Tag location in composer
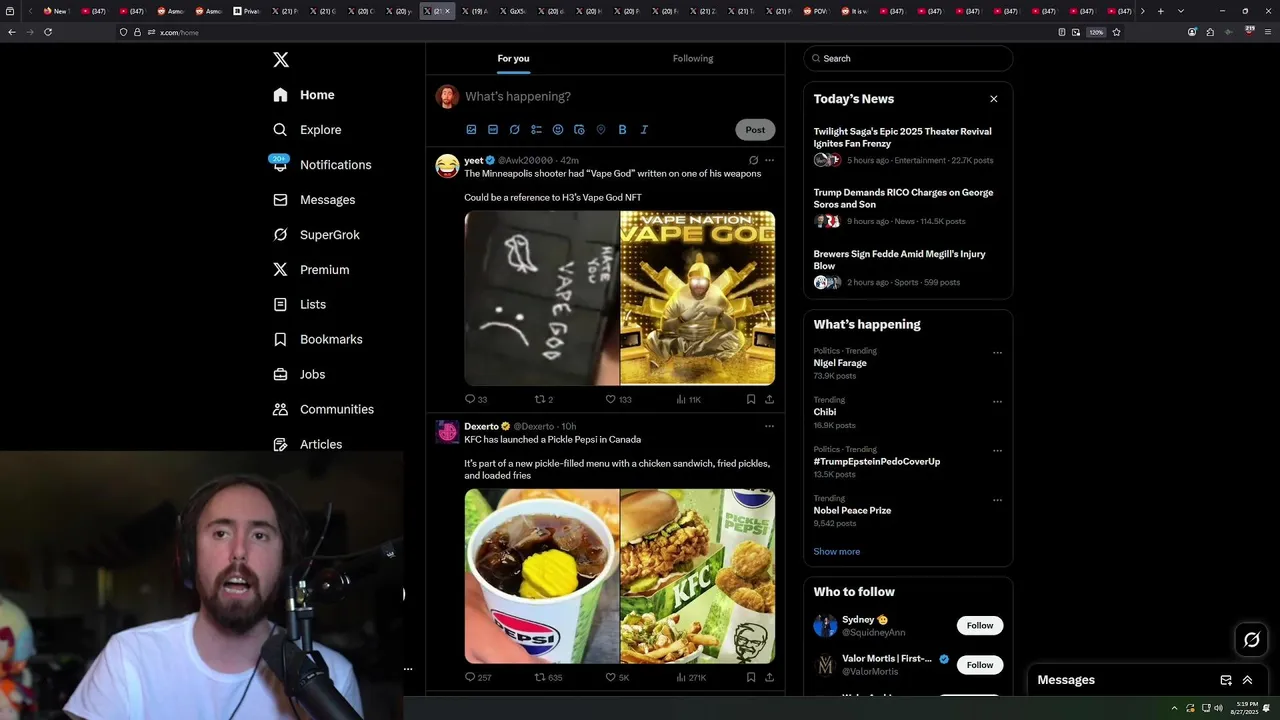 601,129
